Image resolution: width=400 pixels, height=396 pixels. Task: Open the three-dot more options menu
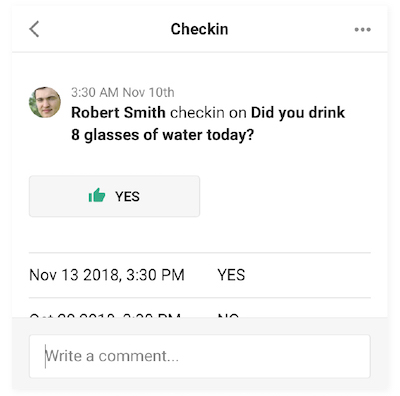tap(362, 29)
